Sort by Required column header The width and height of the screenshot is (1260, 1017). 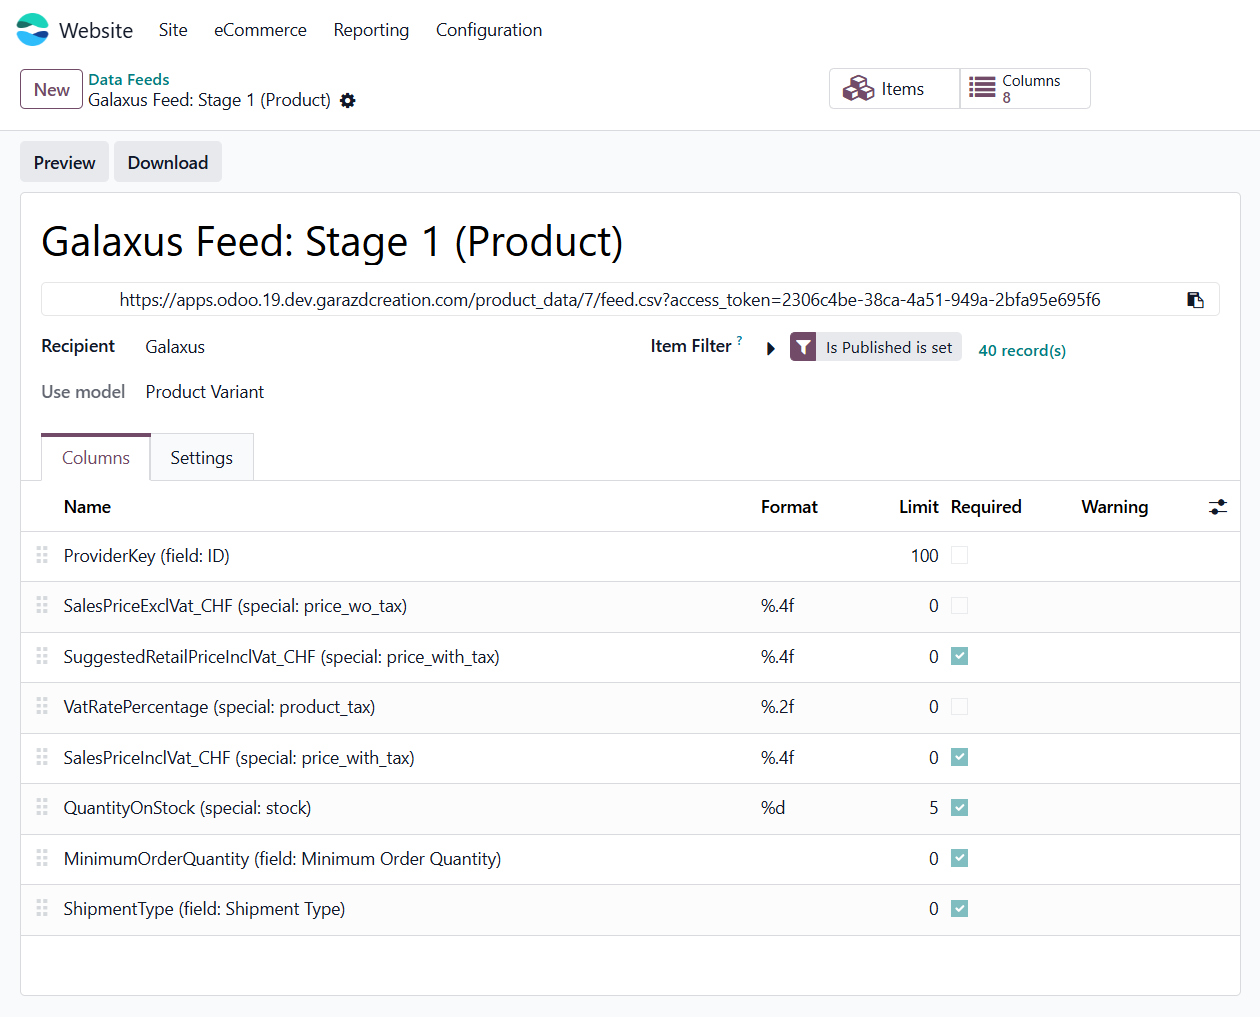coord(986,507)
